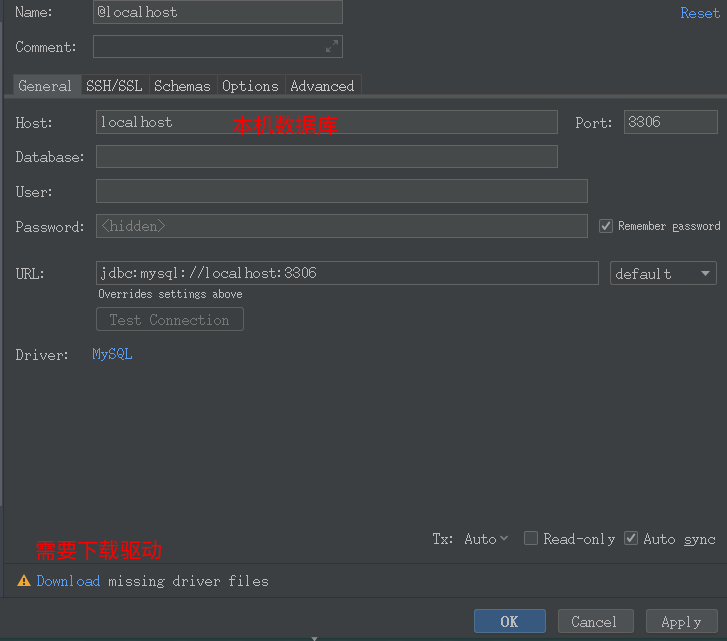Click the Test Connection button
Screen dimensions: 727x641
pos(170,319)
